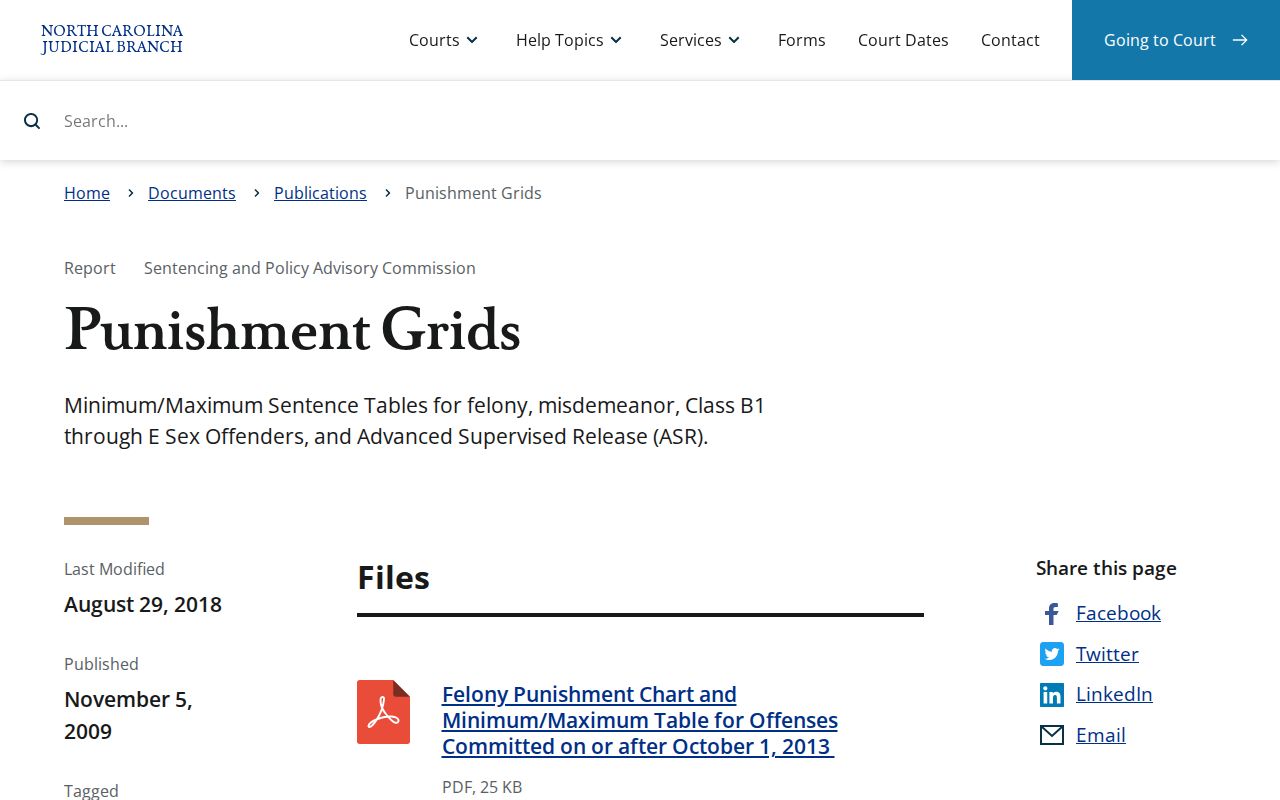
Task: Focus the Search input field
Action: 640,121
